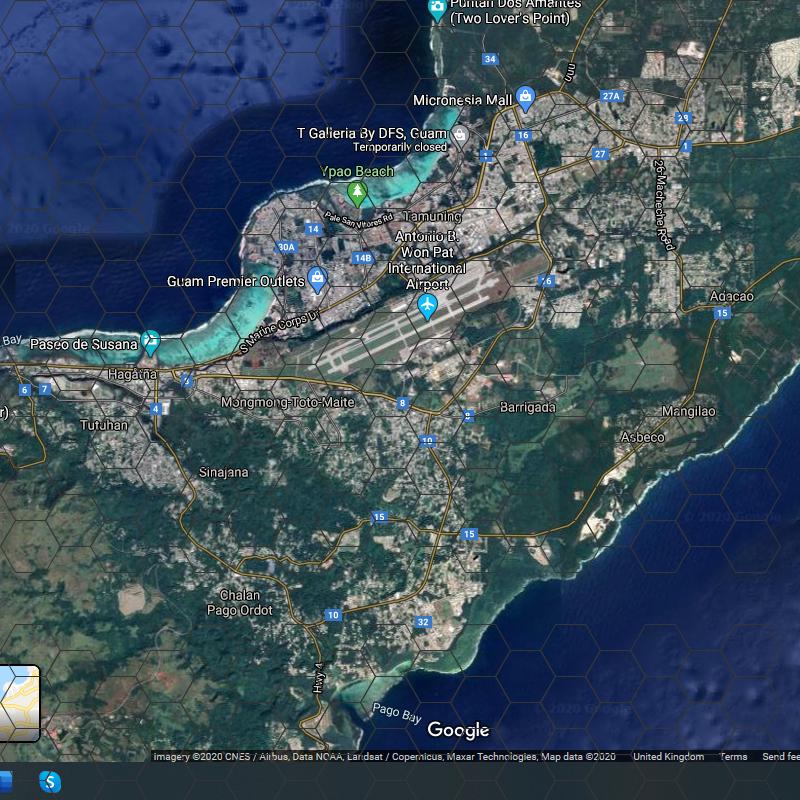Click the Mongmong-Toto-Maite label
The width and height of the screenshot is (800, 800).
point(288,402)
